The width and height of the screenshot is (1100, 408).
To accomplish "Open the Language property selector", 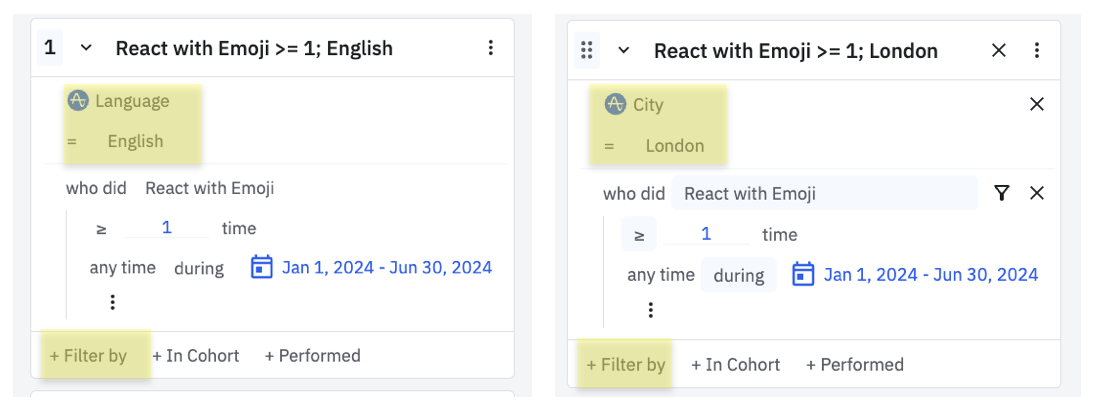I will [132, 101].
